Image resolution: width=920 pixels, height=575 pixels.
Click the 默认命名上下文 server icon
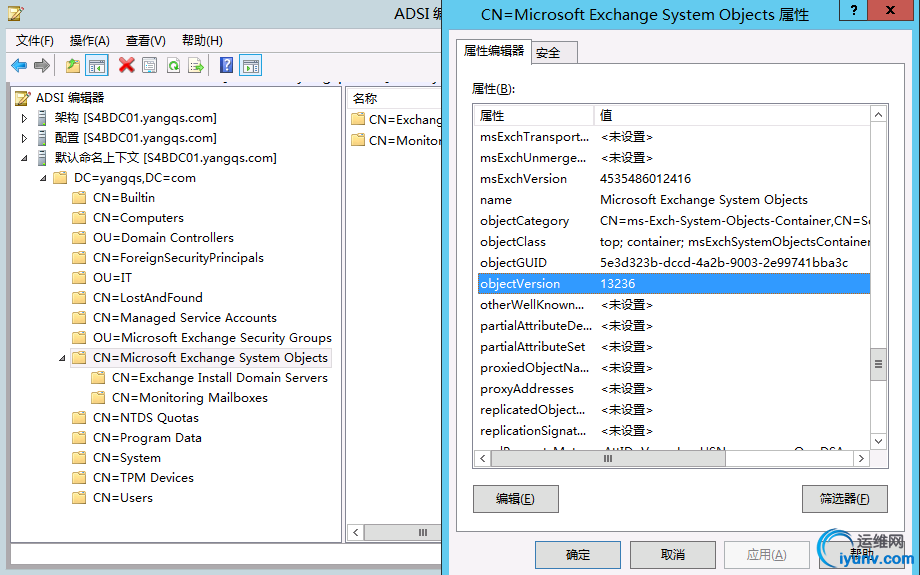(x=42, y=158)
